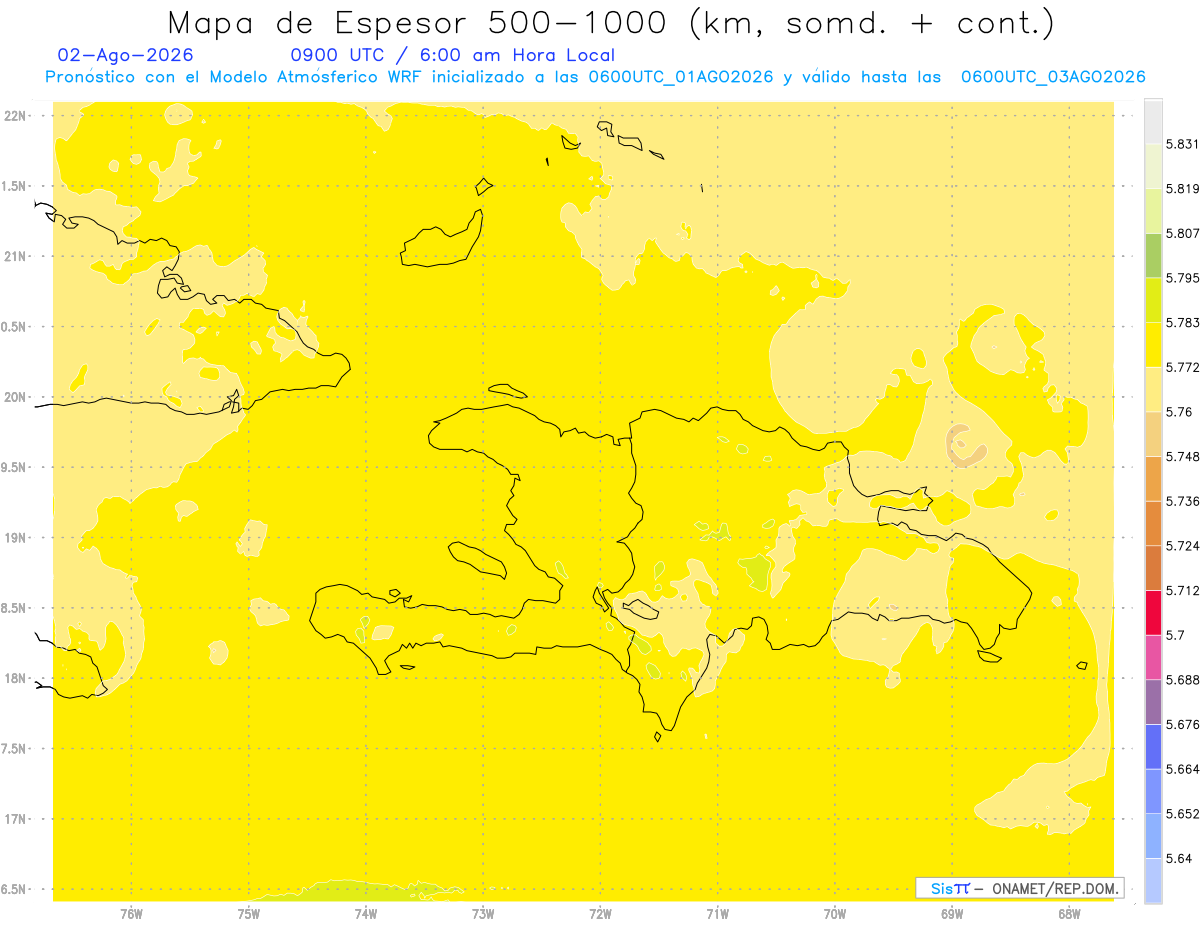Click legend value 5.664
Viewport: 1200px width, 927px height.
pyautogui.click(x=1182, y=769)
